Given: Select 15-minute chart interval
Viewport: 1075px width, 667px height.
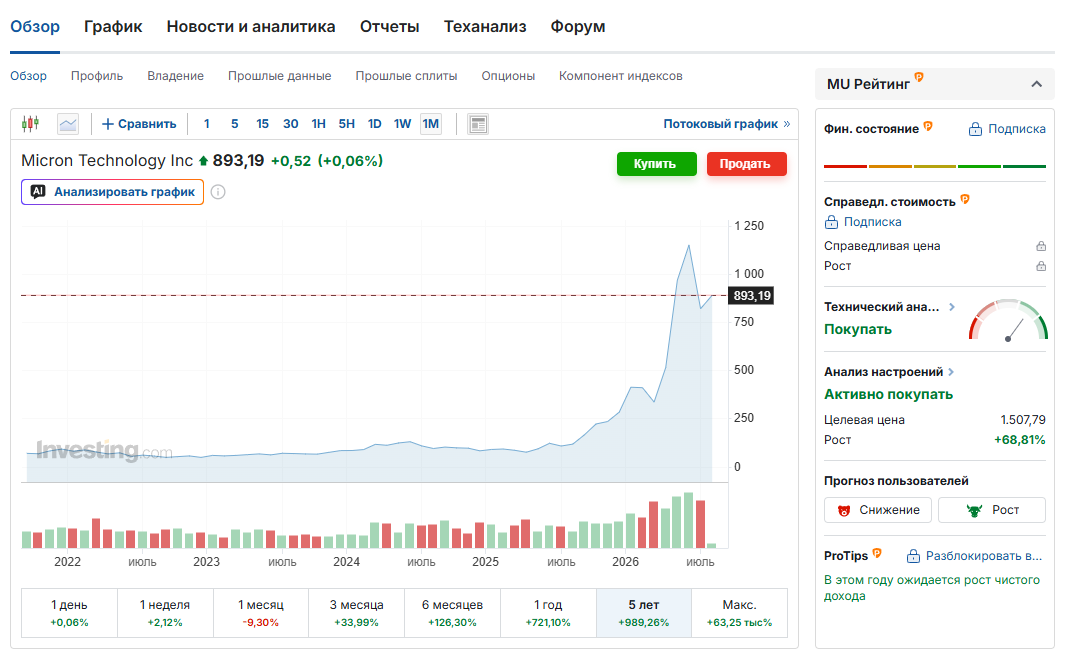Looking at the screenshot, I should pyautogui.click(x=263, y=124).
